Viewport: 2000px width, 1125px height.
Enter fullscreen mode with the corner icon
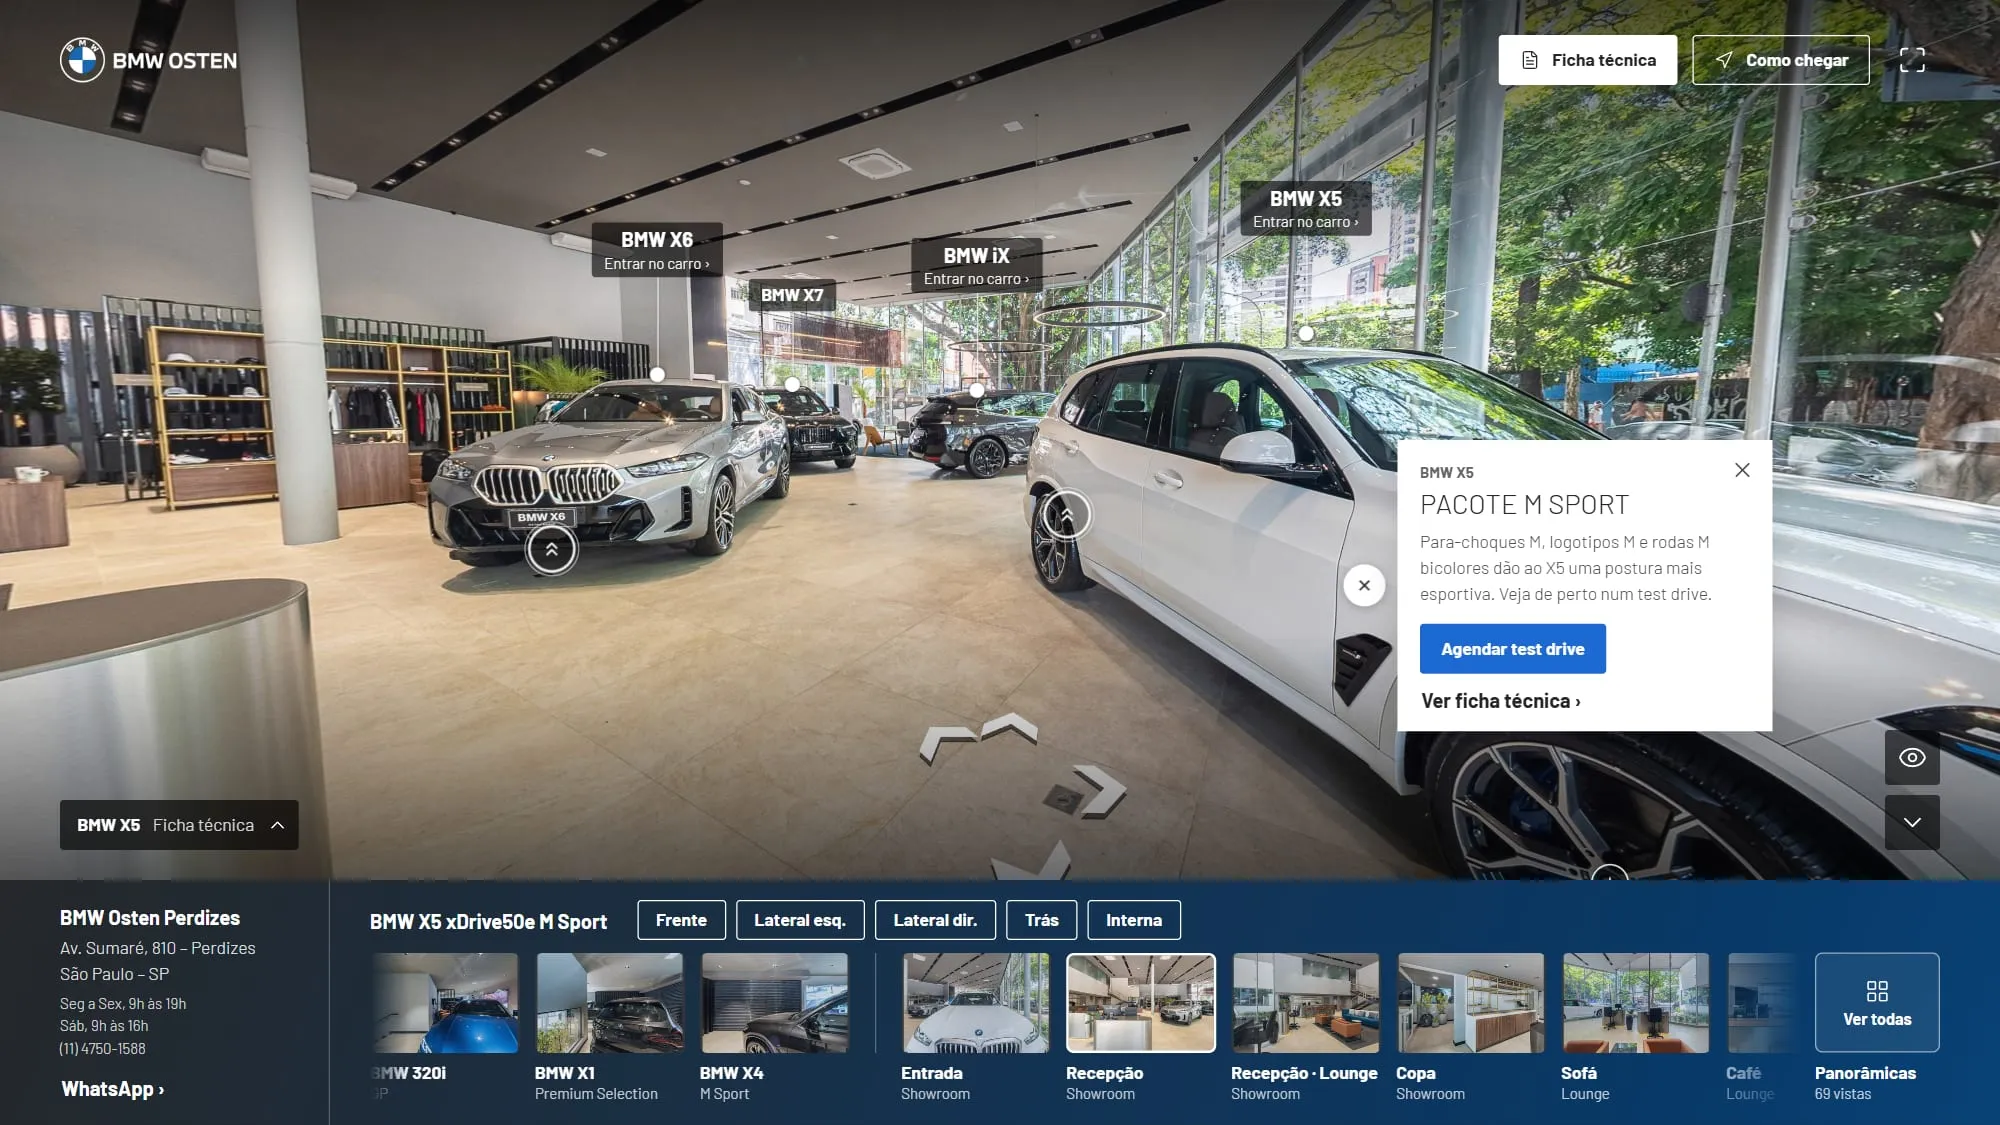pyautogui.click(x=1912, y=60)
